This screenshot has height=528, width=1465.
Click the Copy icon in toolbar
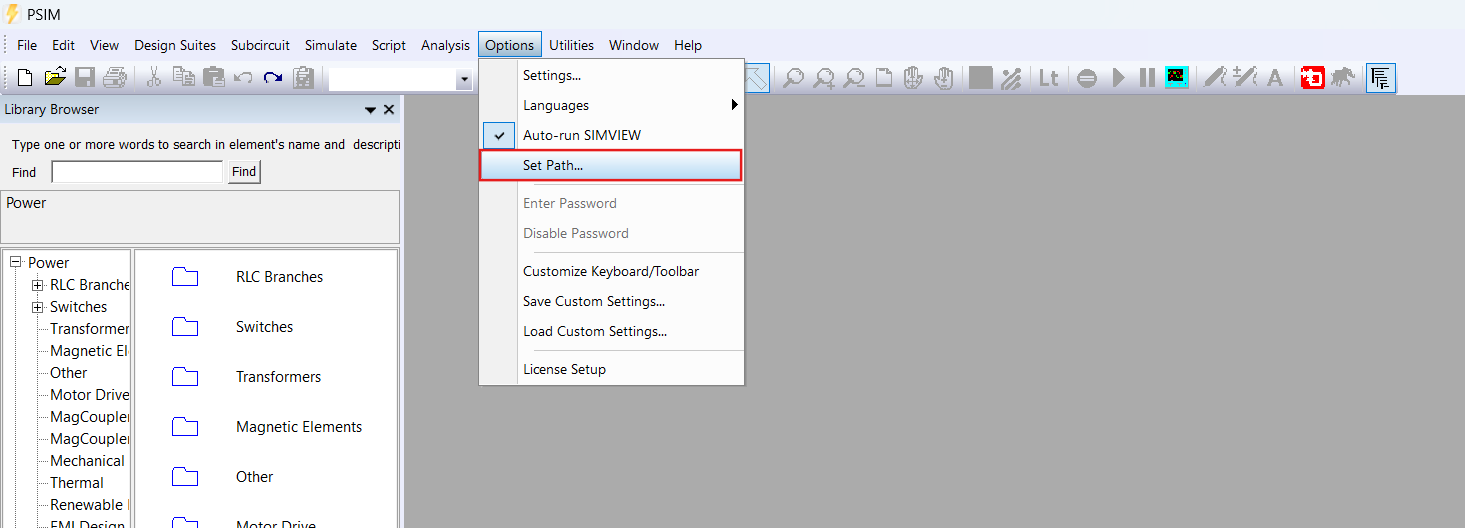tap(184, 78)
